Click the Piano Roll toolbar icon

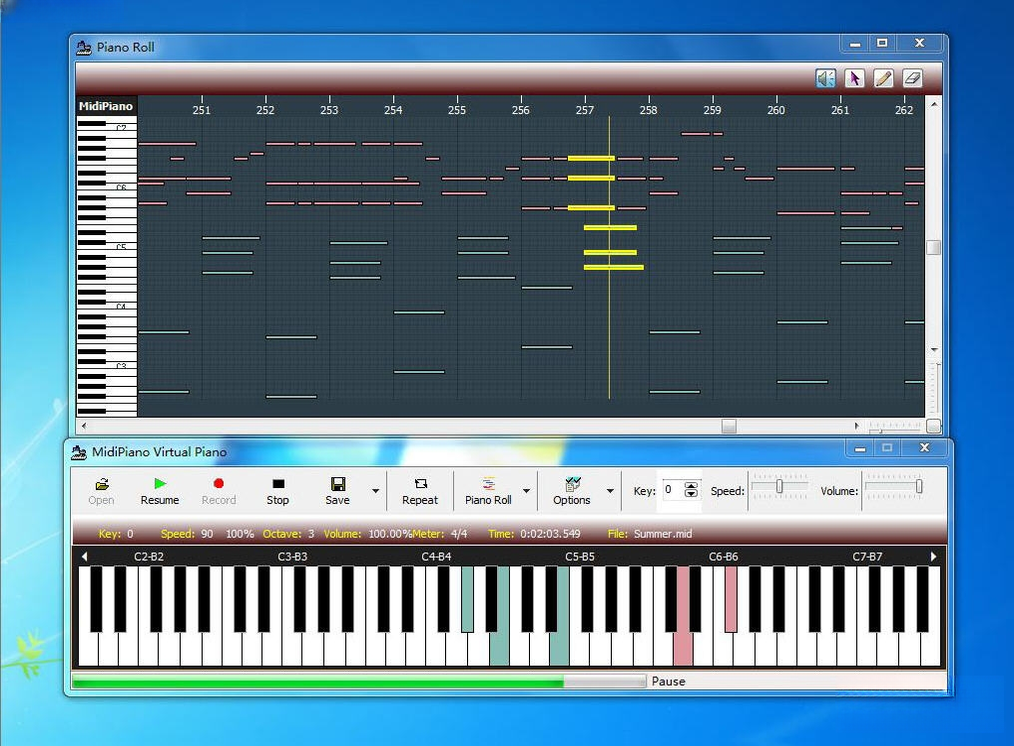(x=488, y=491)
